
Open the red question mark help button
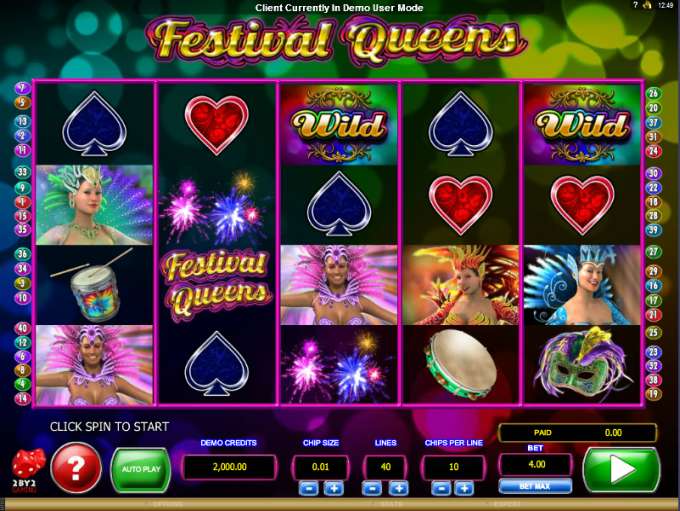point(76,468)
